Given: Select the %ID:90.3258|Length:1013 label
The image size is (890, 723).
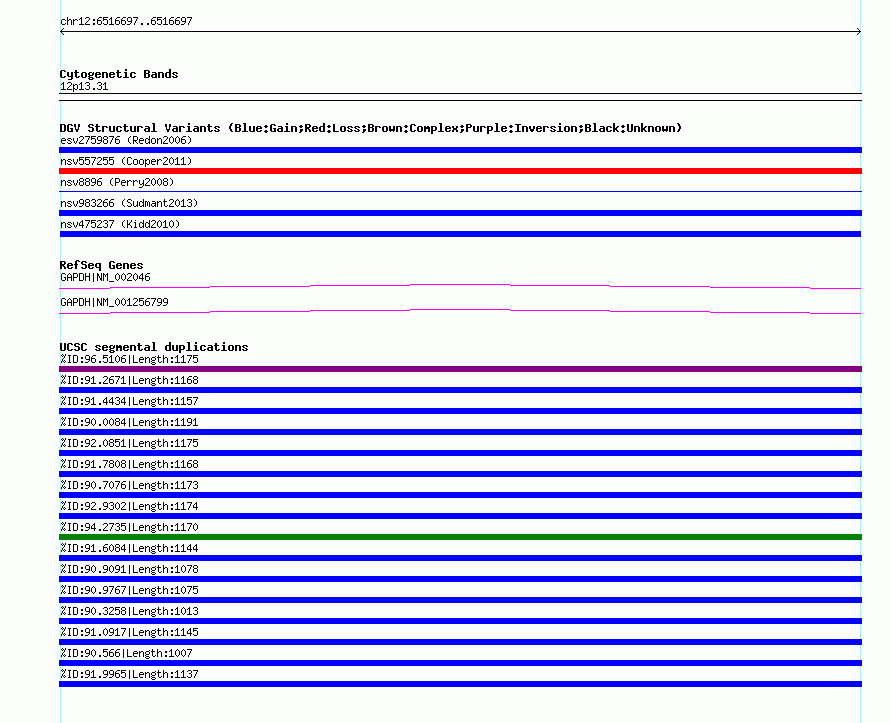Looking at the screenshot, I should (129, 611).
